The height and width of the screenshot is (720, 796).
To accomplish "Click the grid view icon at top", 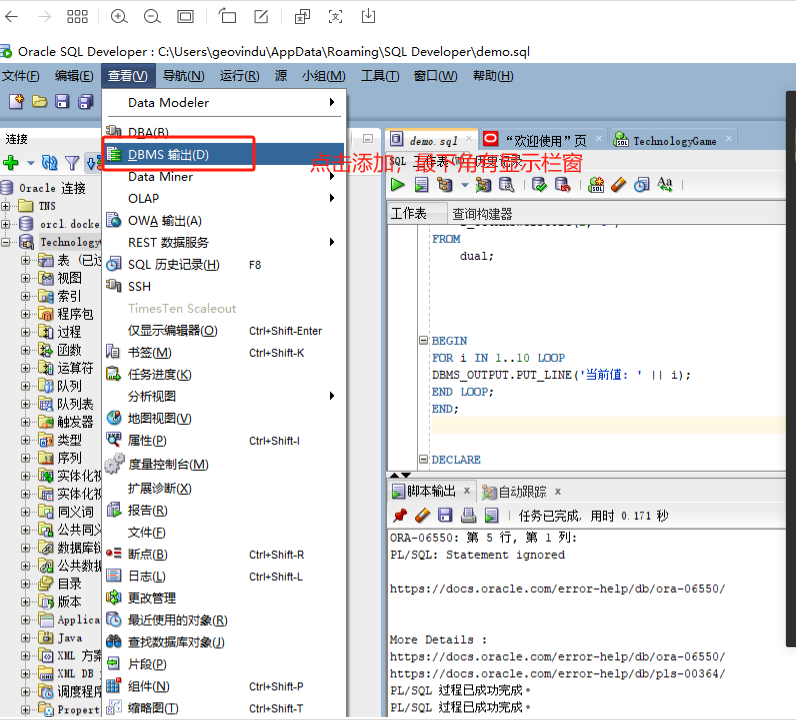I will coord(77,16).
